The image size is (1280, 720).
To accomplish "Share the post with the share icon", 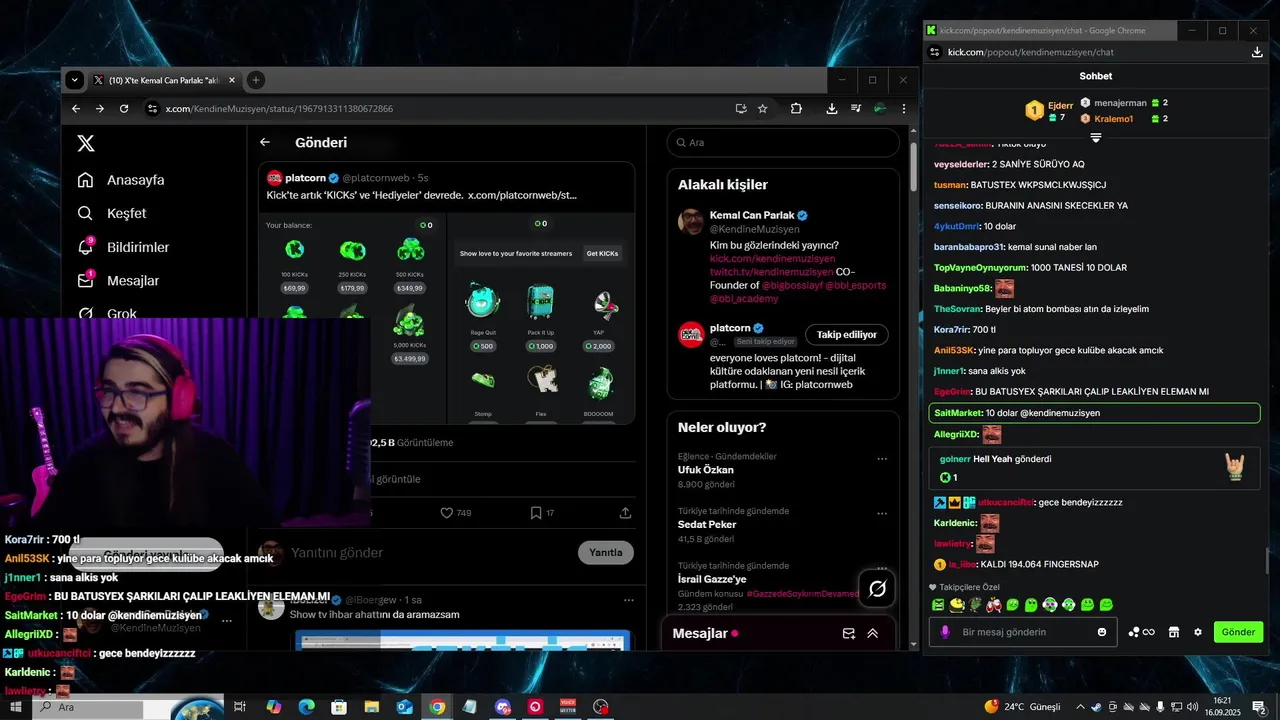I will pos(626,513).
